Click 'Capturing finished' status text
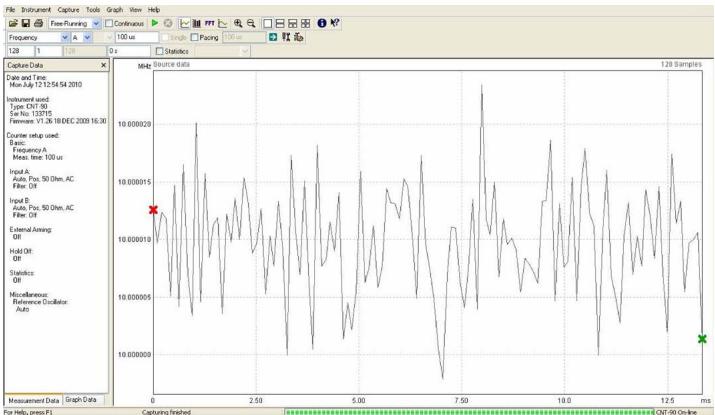The image size is (715, 415). (x=166, y=412)
